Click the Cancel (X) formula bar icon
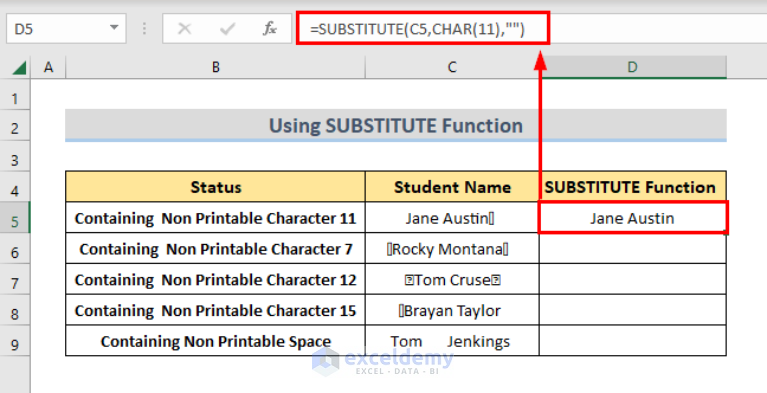Image resolution: width=767 pixels, height=393 pixels. [x=184, y=29]
